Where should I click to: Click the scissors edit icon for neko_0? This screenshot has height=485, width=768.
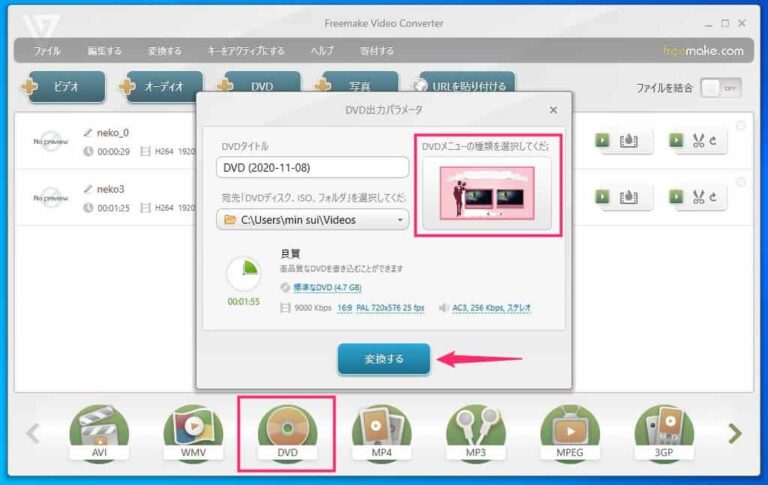701,141
